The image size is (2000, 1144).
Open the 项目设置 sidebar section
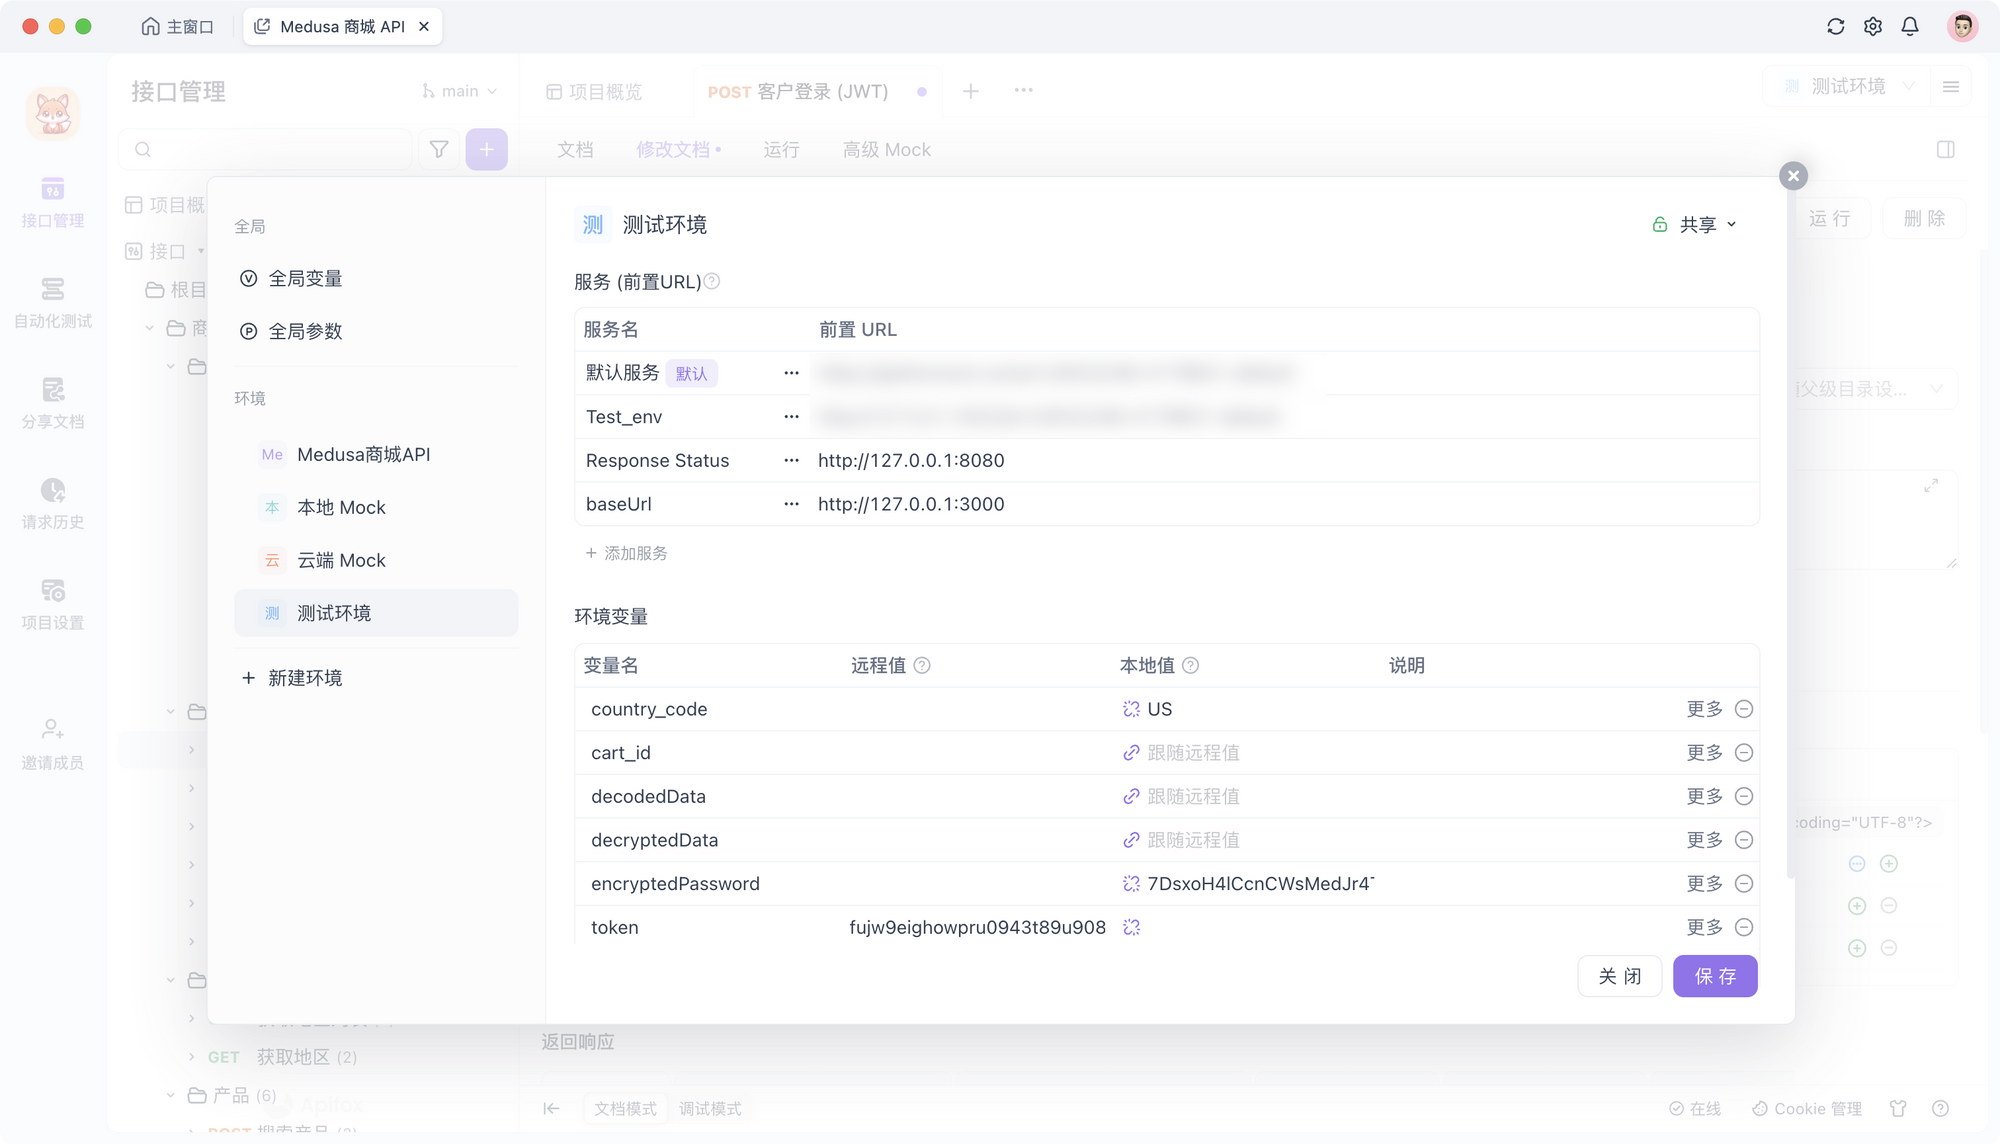(53, 605)
